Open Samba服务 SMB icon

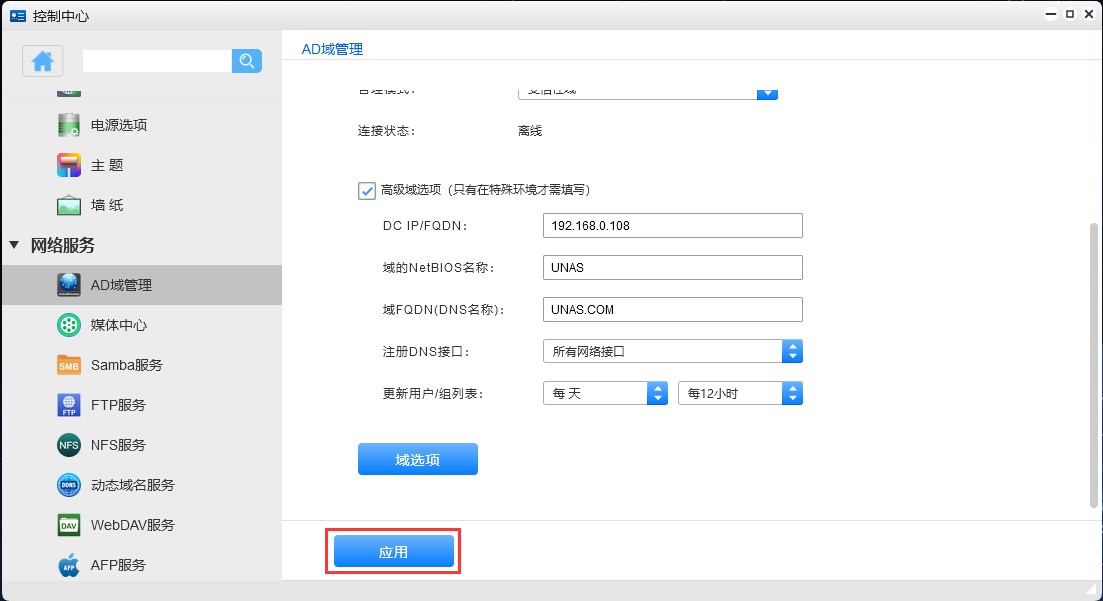pyautogui.click(x=69, y=365)
